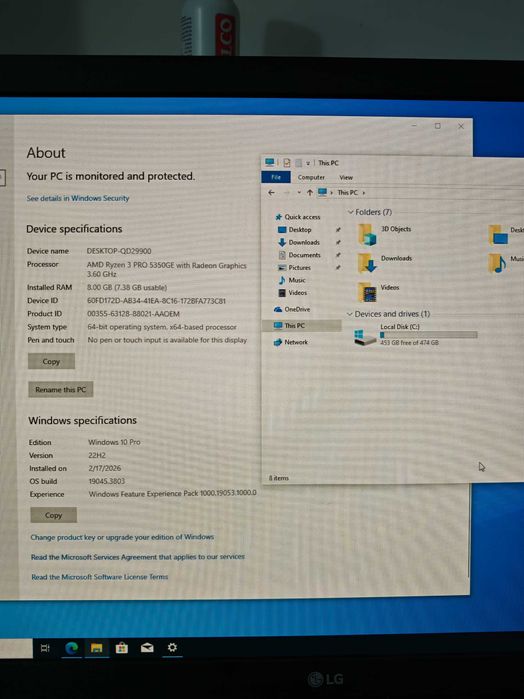Open Task View on the taskbar

[x=45, y=648]
